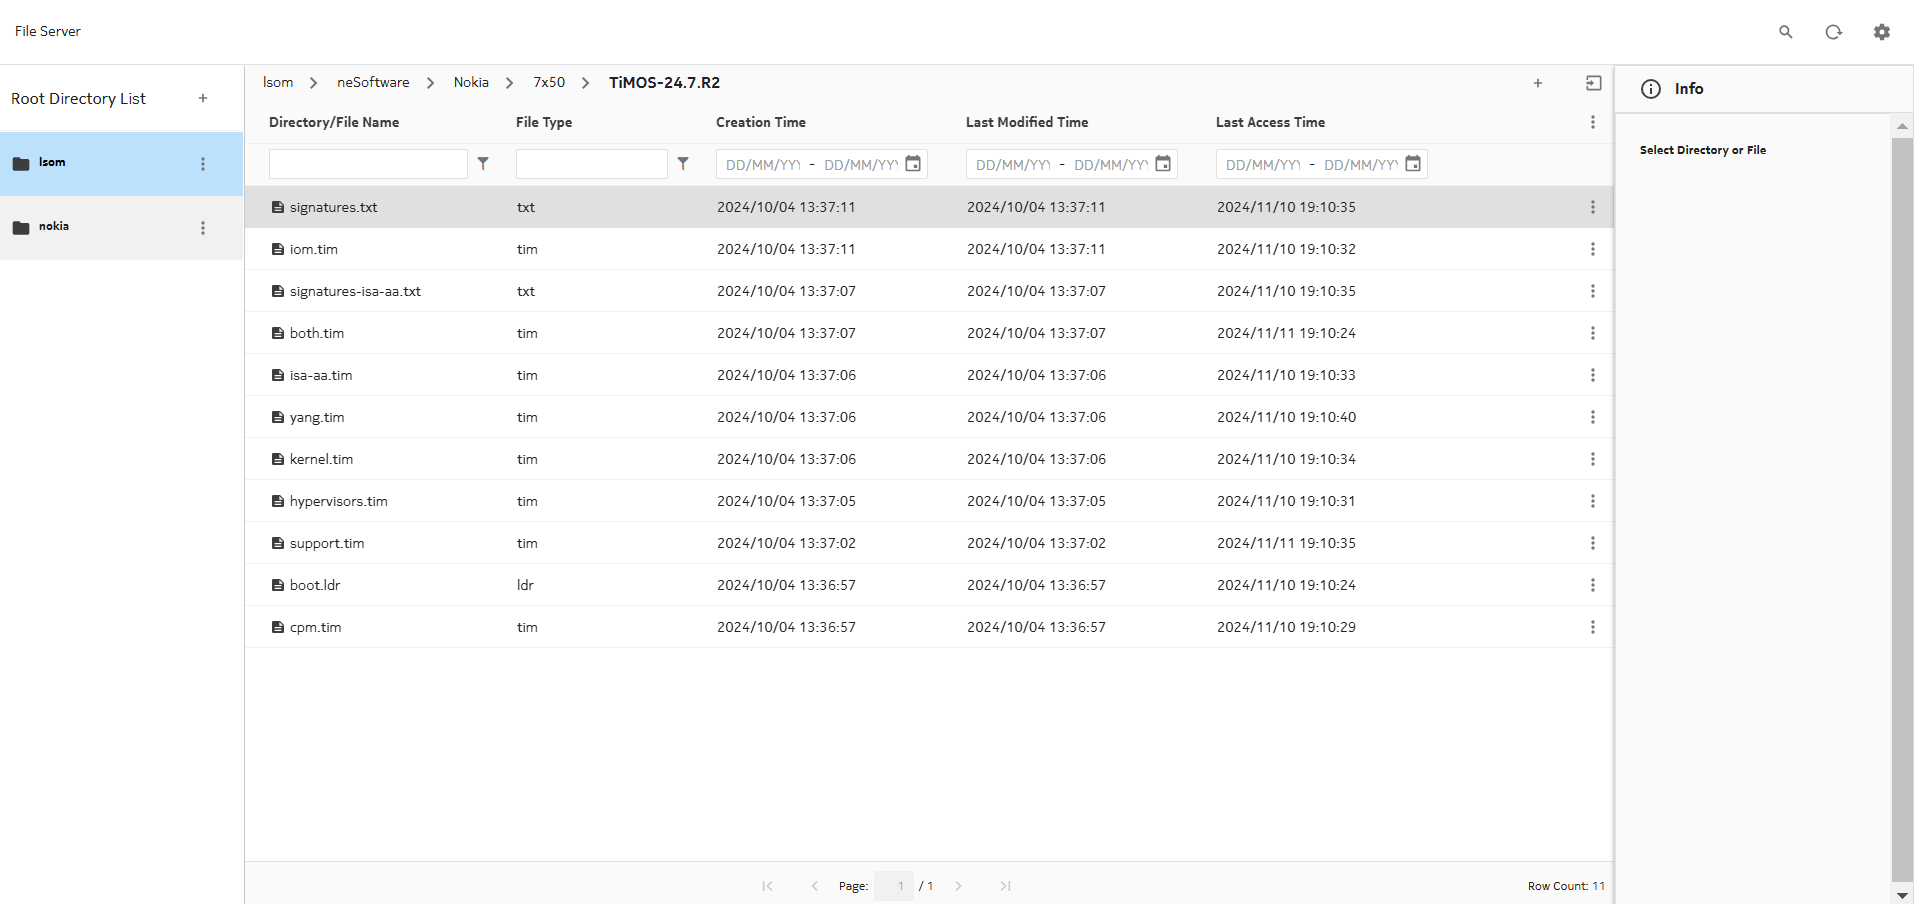Select the boot.ldr file row
The width and height of the screenshot is (1914, 904).
315,585
